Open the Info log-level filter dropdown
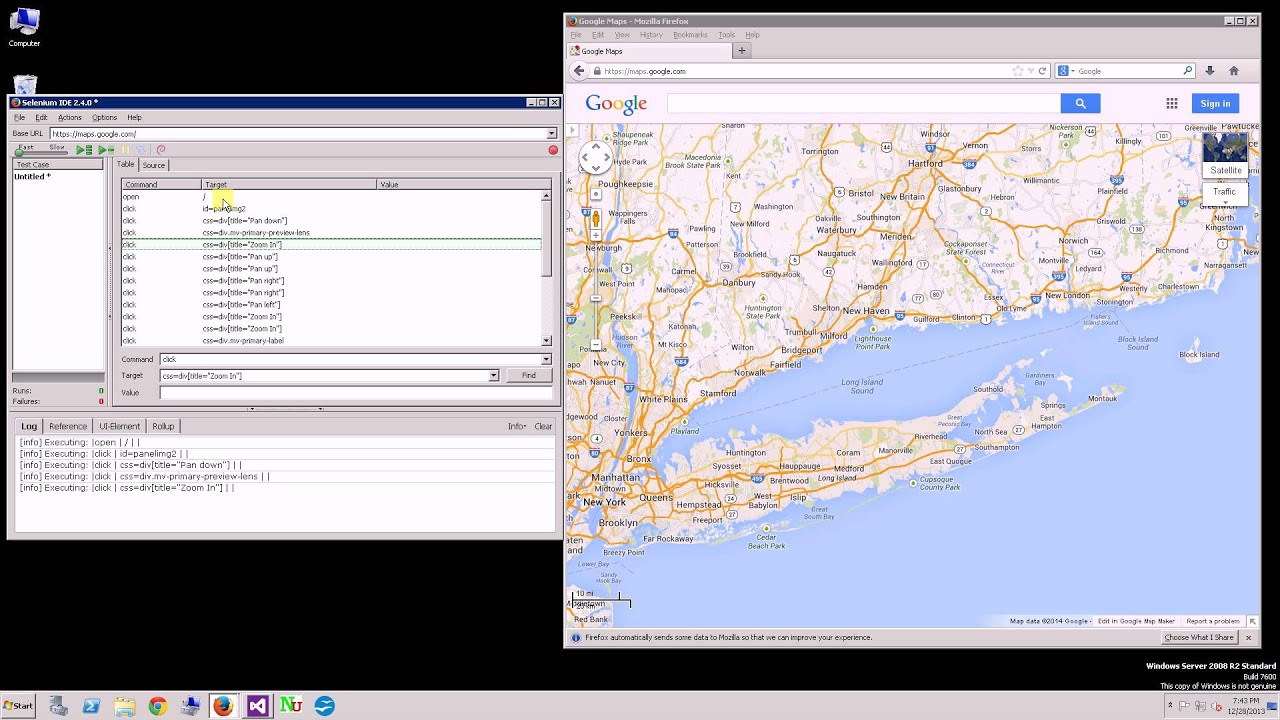 (517, 426)
